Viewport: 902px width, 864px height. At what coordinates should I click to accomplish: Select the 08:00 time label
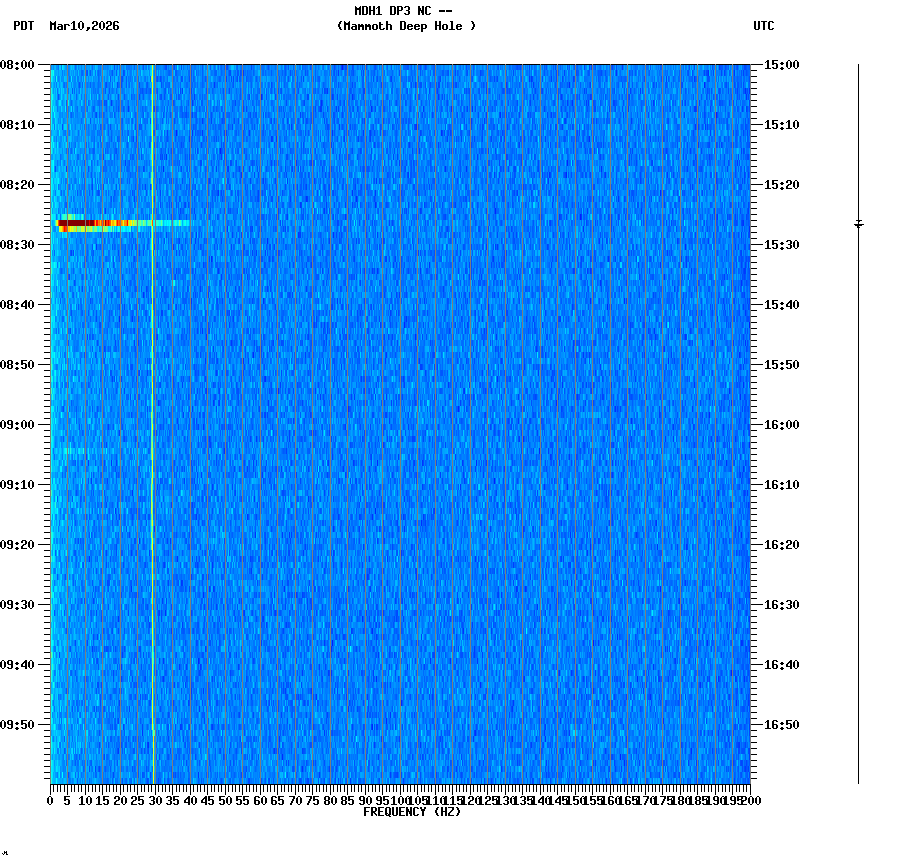[x=18, y=66]
